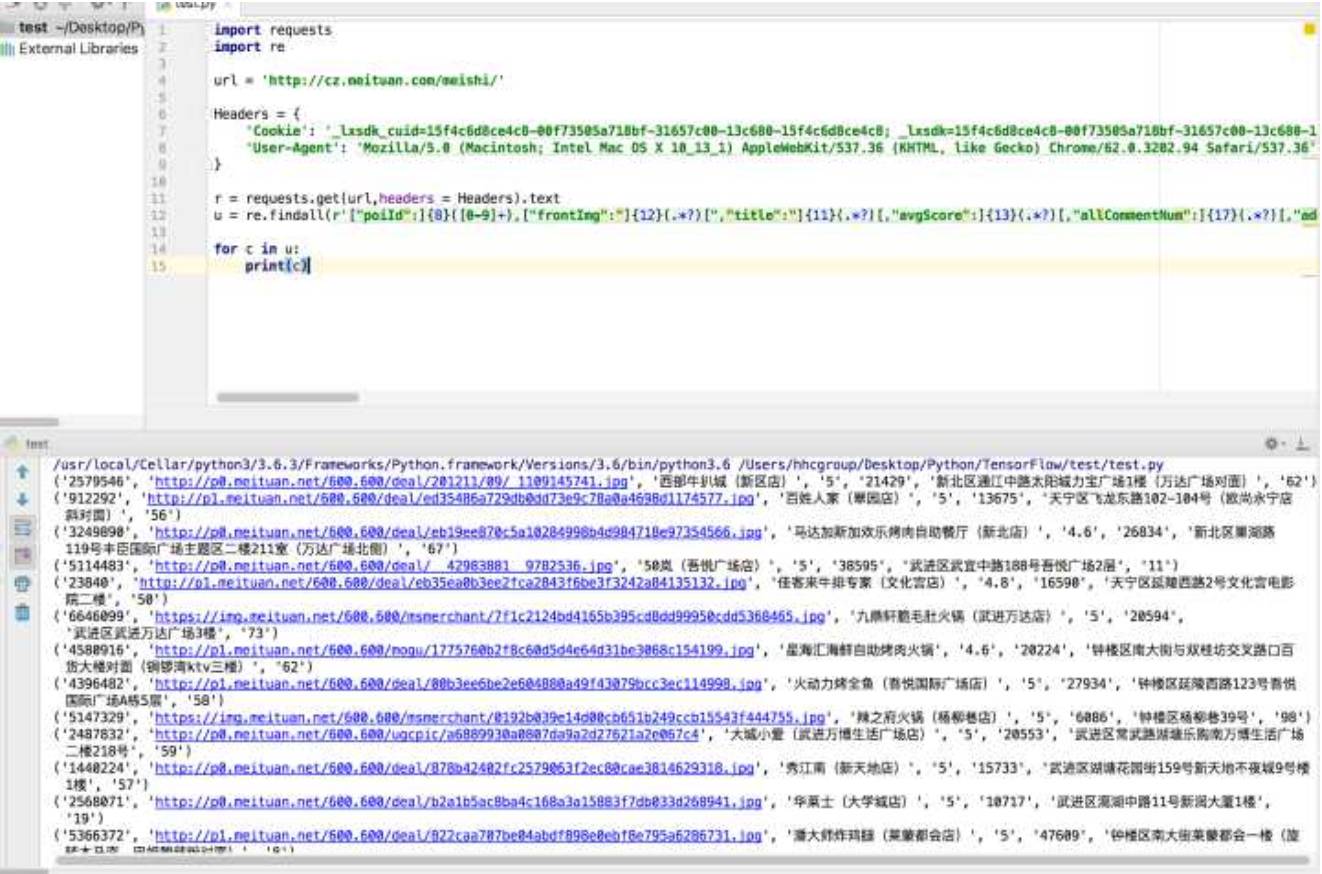This screenshot has height=874, width=1322.
Task: Select the test project root in the tree
Action: (x=72, y=28)
